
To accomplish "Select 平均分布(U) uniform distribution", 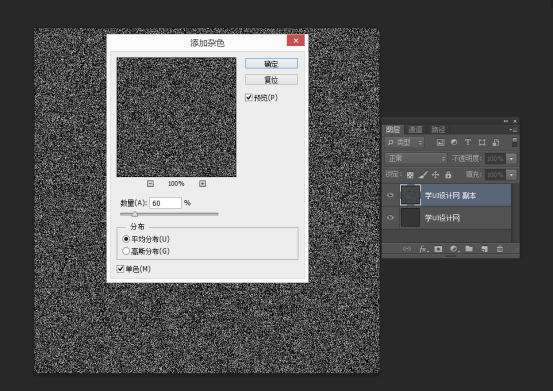I will point(126,239).
